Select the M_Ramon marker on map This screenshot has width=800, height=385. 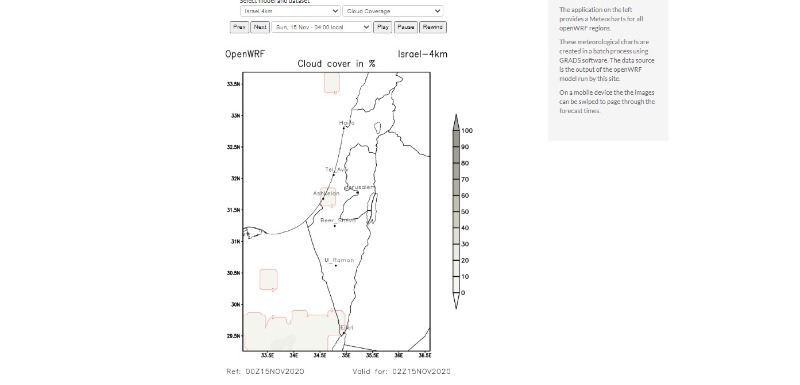coord(335,265)
